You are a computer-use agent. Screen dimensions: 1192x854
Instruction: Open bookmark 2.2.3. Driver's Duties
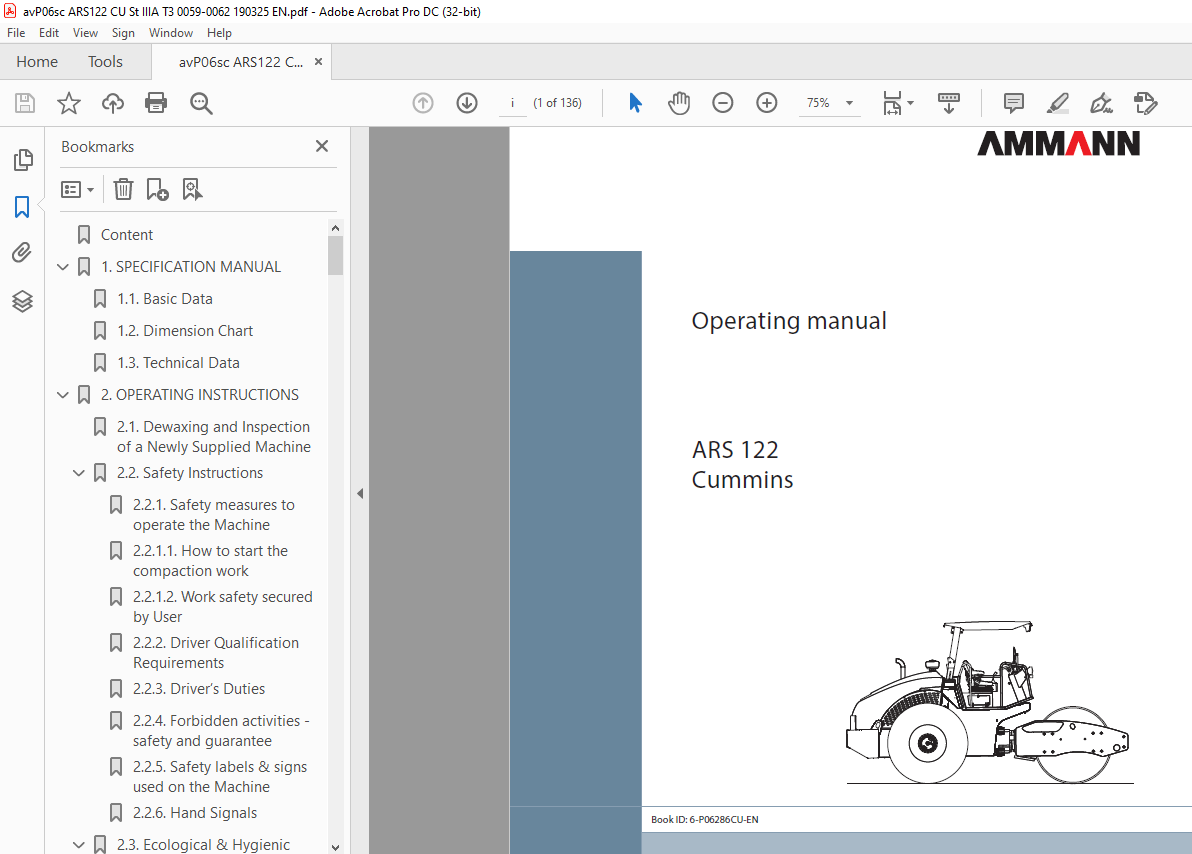[x=198, y=689]
